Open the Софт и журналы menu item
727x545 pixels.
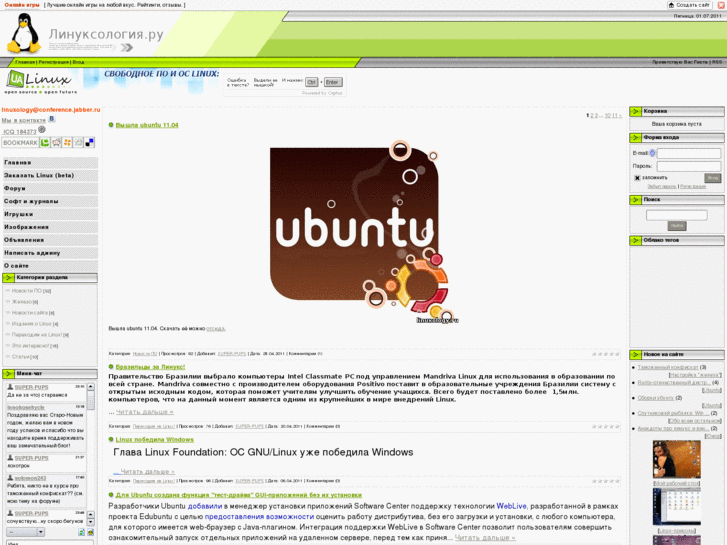pos(50,201)
